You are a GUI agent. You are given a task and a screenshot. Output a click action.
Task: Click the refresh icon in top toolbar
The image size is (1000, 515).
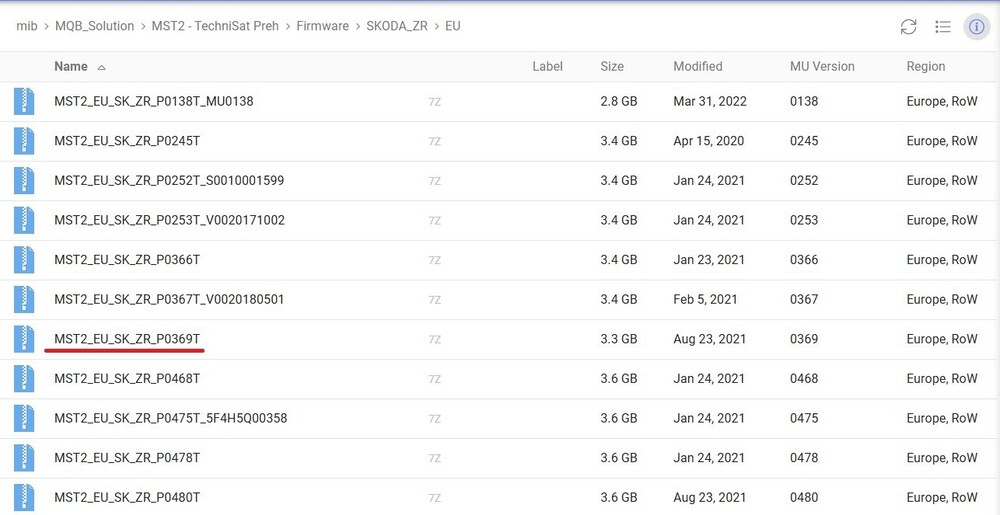[x=908, y=27]
